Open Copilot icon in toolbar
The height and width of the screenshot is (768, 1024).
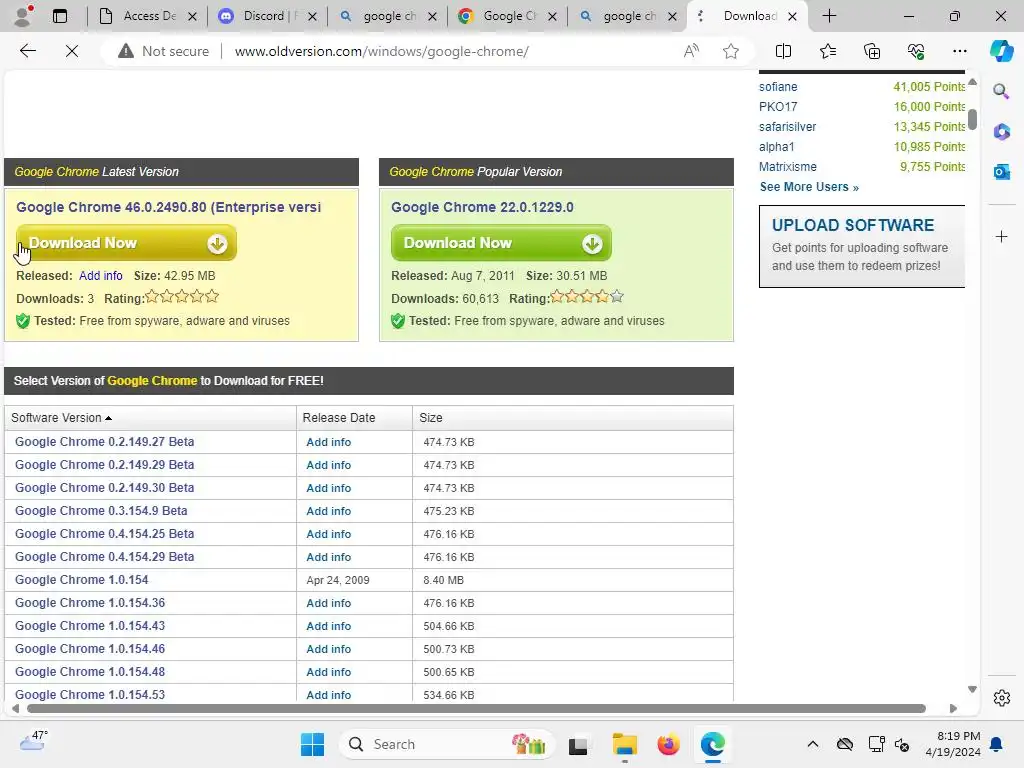tap(1001, 51)
